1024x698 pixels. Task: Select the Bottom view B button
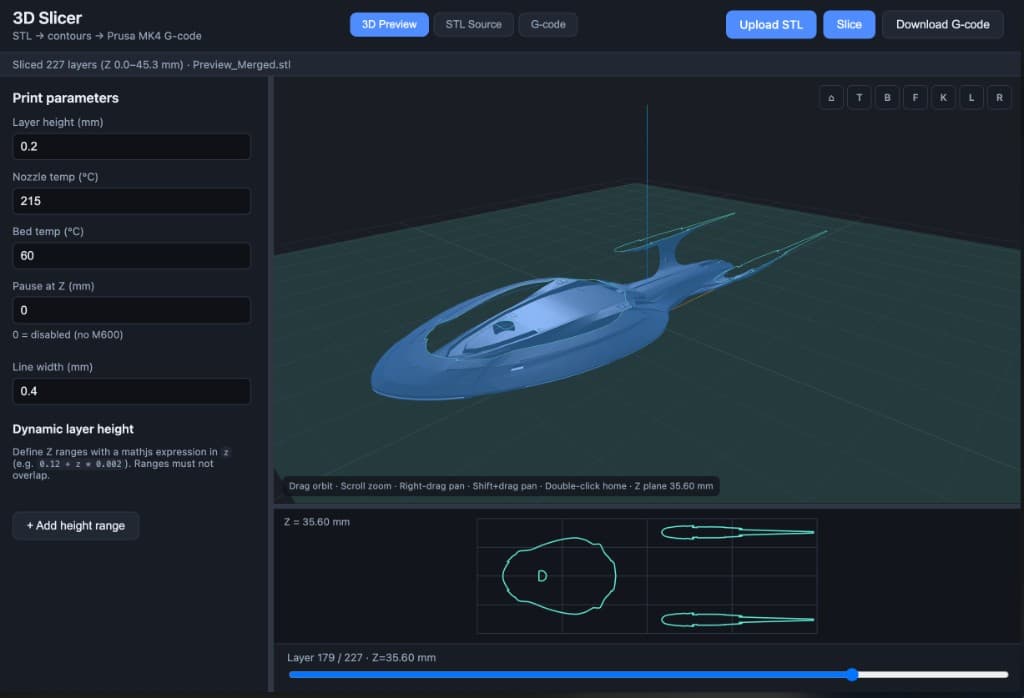coord(887,97)
